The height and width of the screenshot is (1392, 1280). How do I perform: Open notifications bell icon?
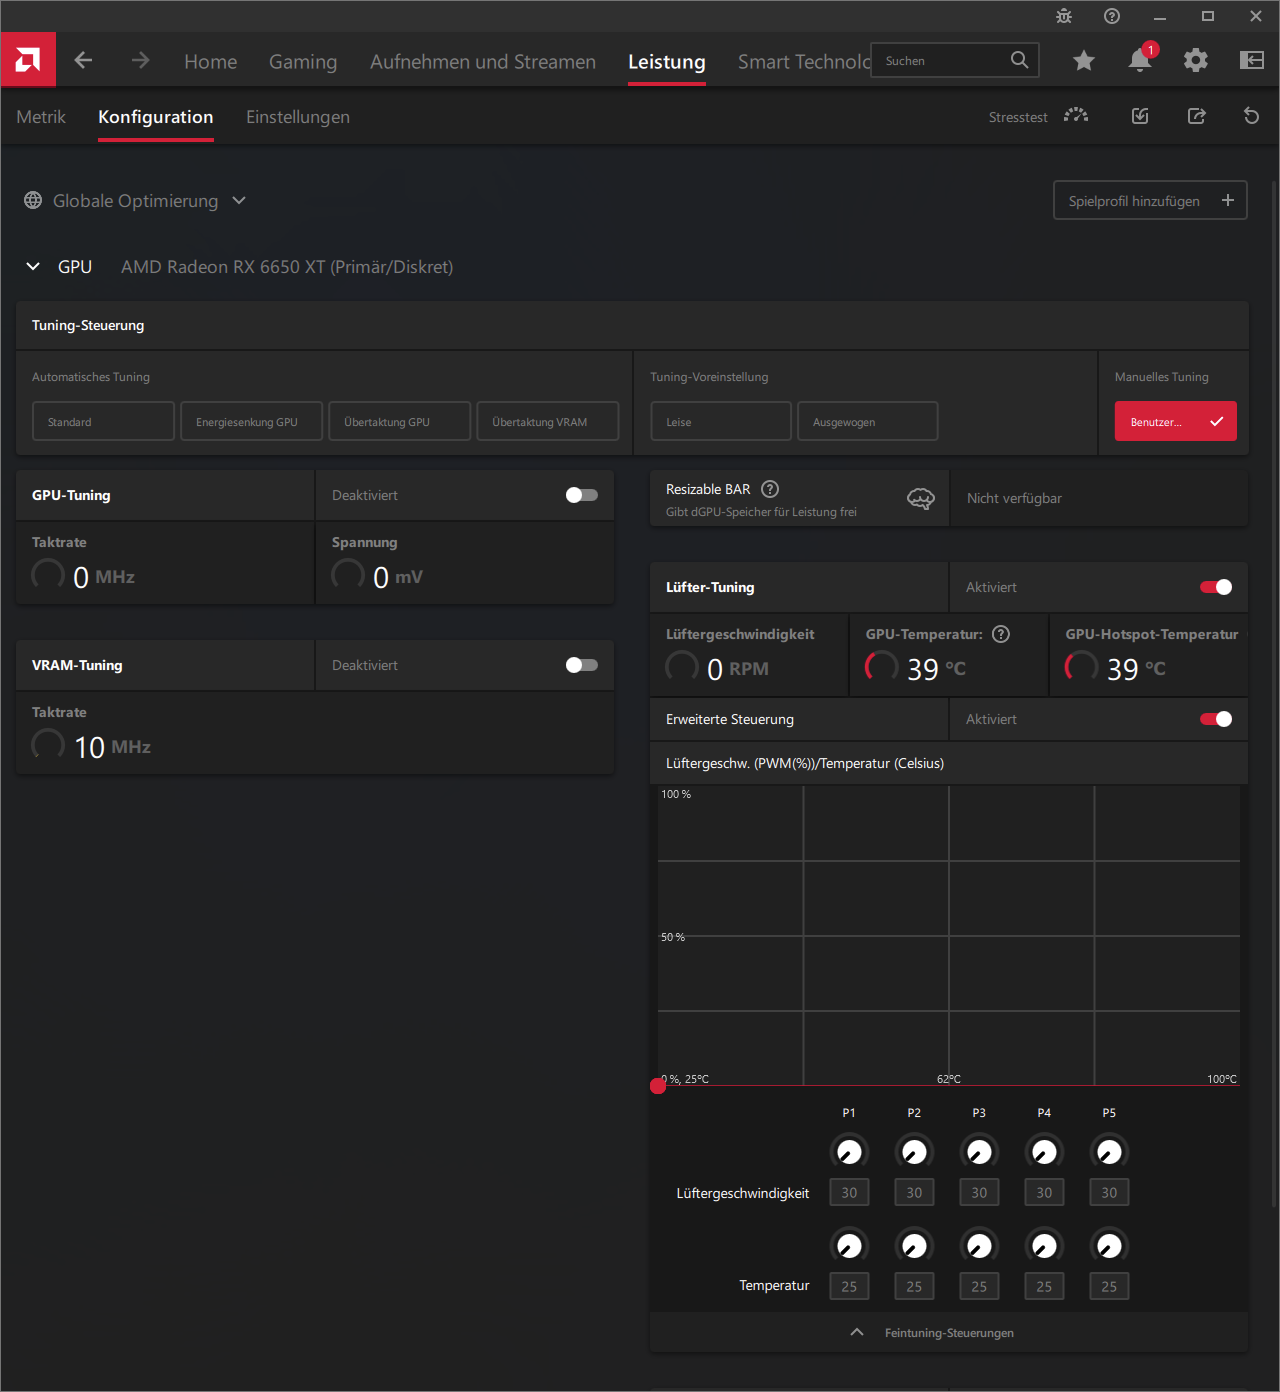tap(1140, 60)
